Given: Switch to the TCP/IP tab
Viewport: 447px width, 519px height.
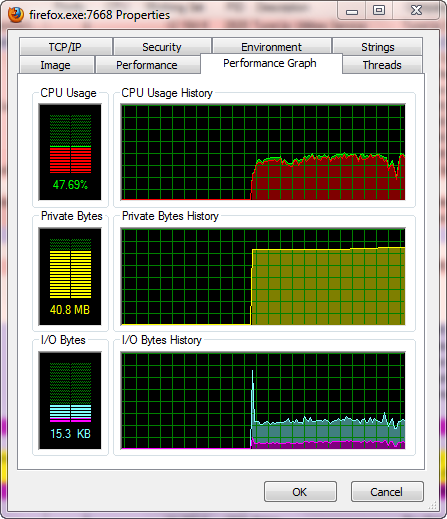Looking at the screenshot, I should click(65, 47).
